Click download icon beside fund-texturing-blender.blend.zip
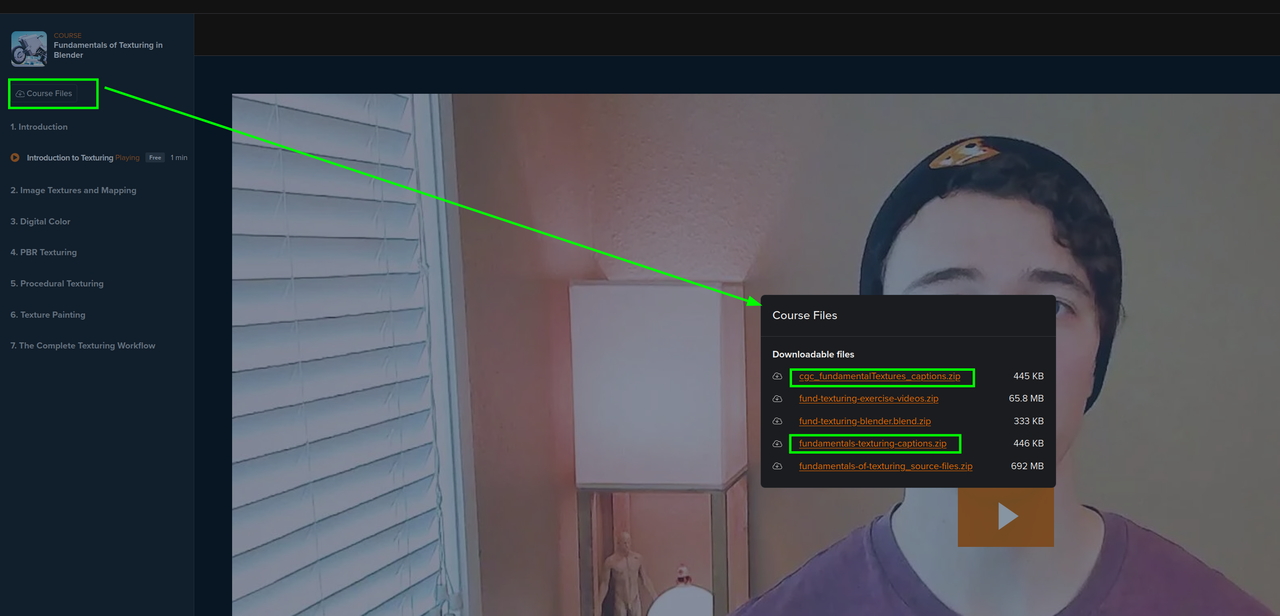Screen dimensions: 1280x616 click(777, 421)
